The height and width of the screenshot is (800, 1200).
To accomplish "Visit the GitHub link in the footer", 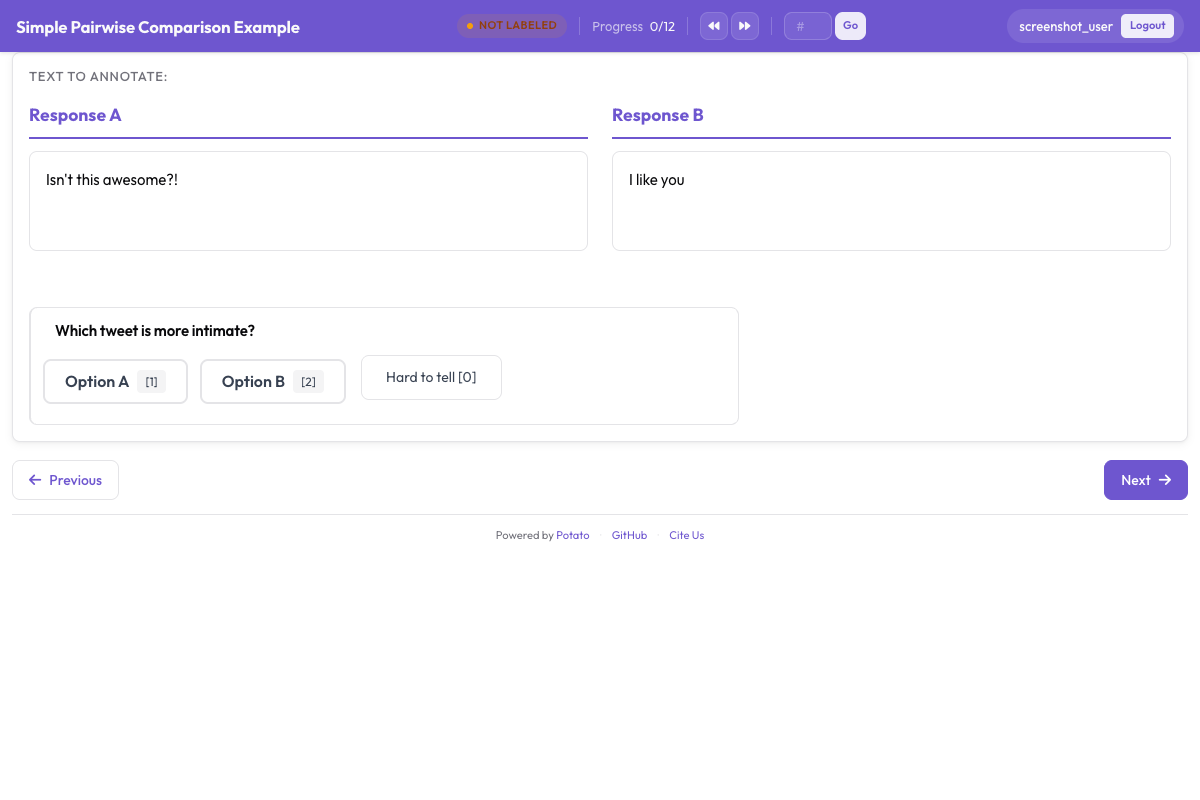I will click(x=629, y=535).
